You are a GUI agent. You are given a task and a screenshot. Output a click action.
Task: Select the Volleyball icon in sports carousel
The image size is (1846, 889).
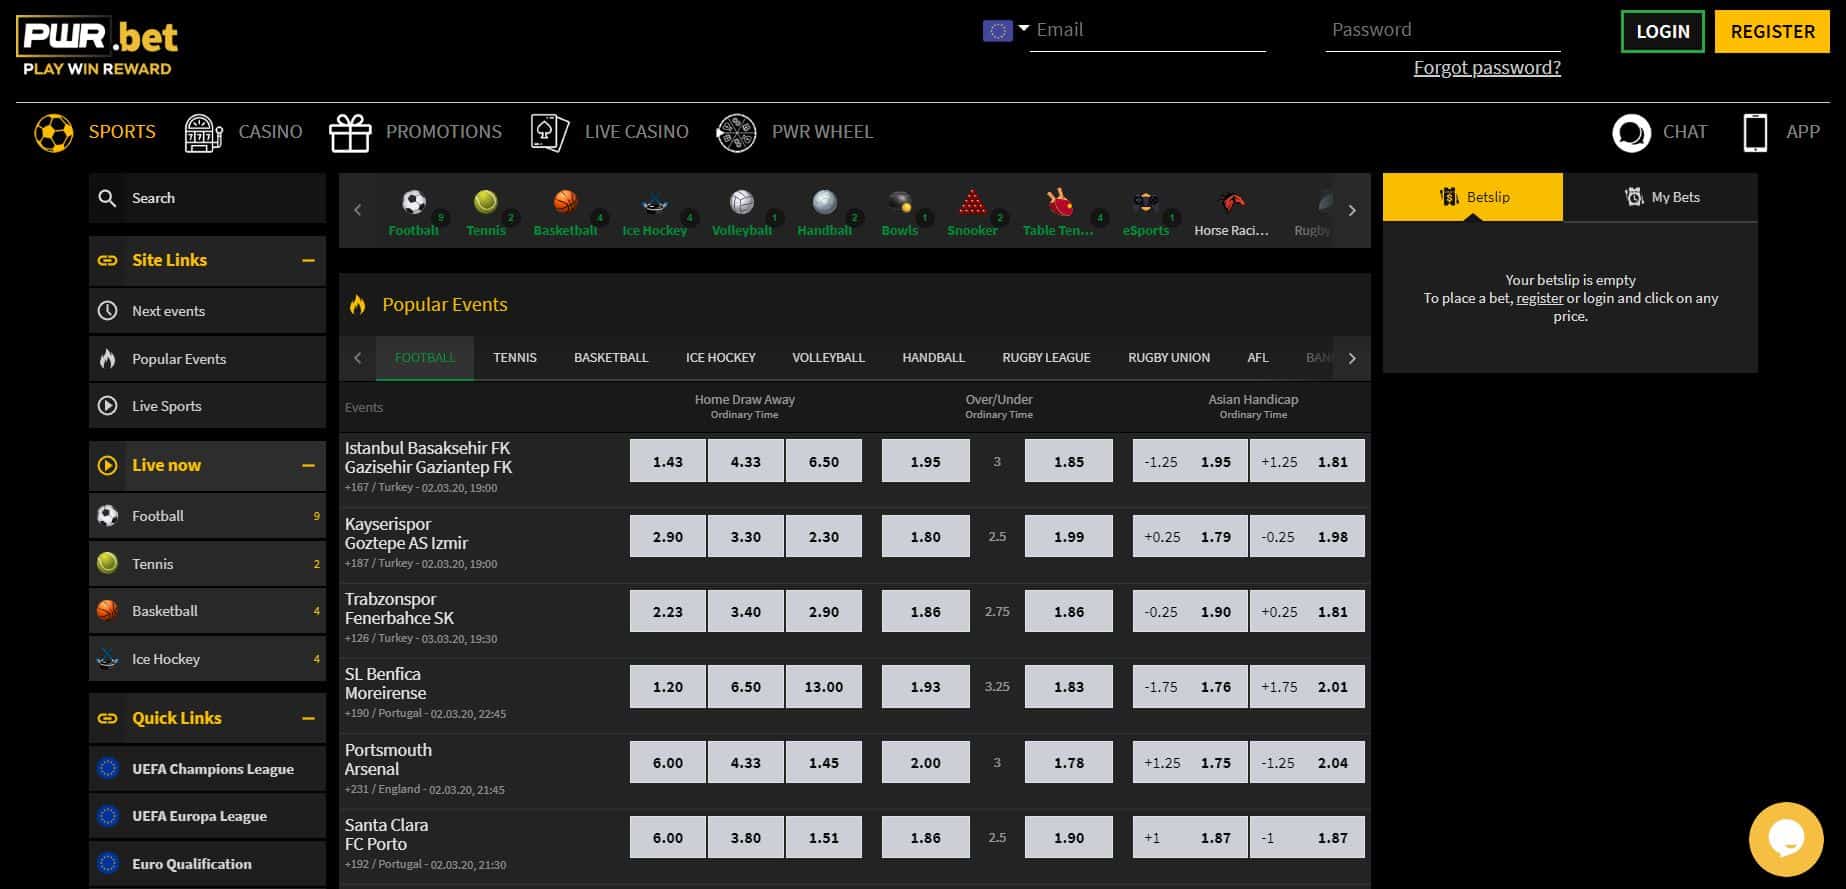pyautogui.click(x=741, y=203)
